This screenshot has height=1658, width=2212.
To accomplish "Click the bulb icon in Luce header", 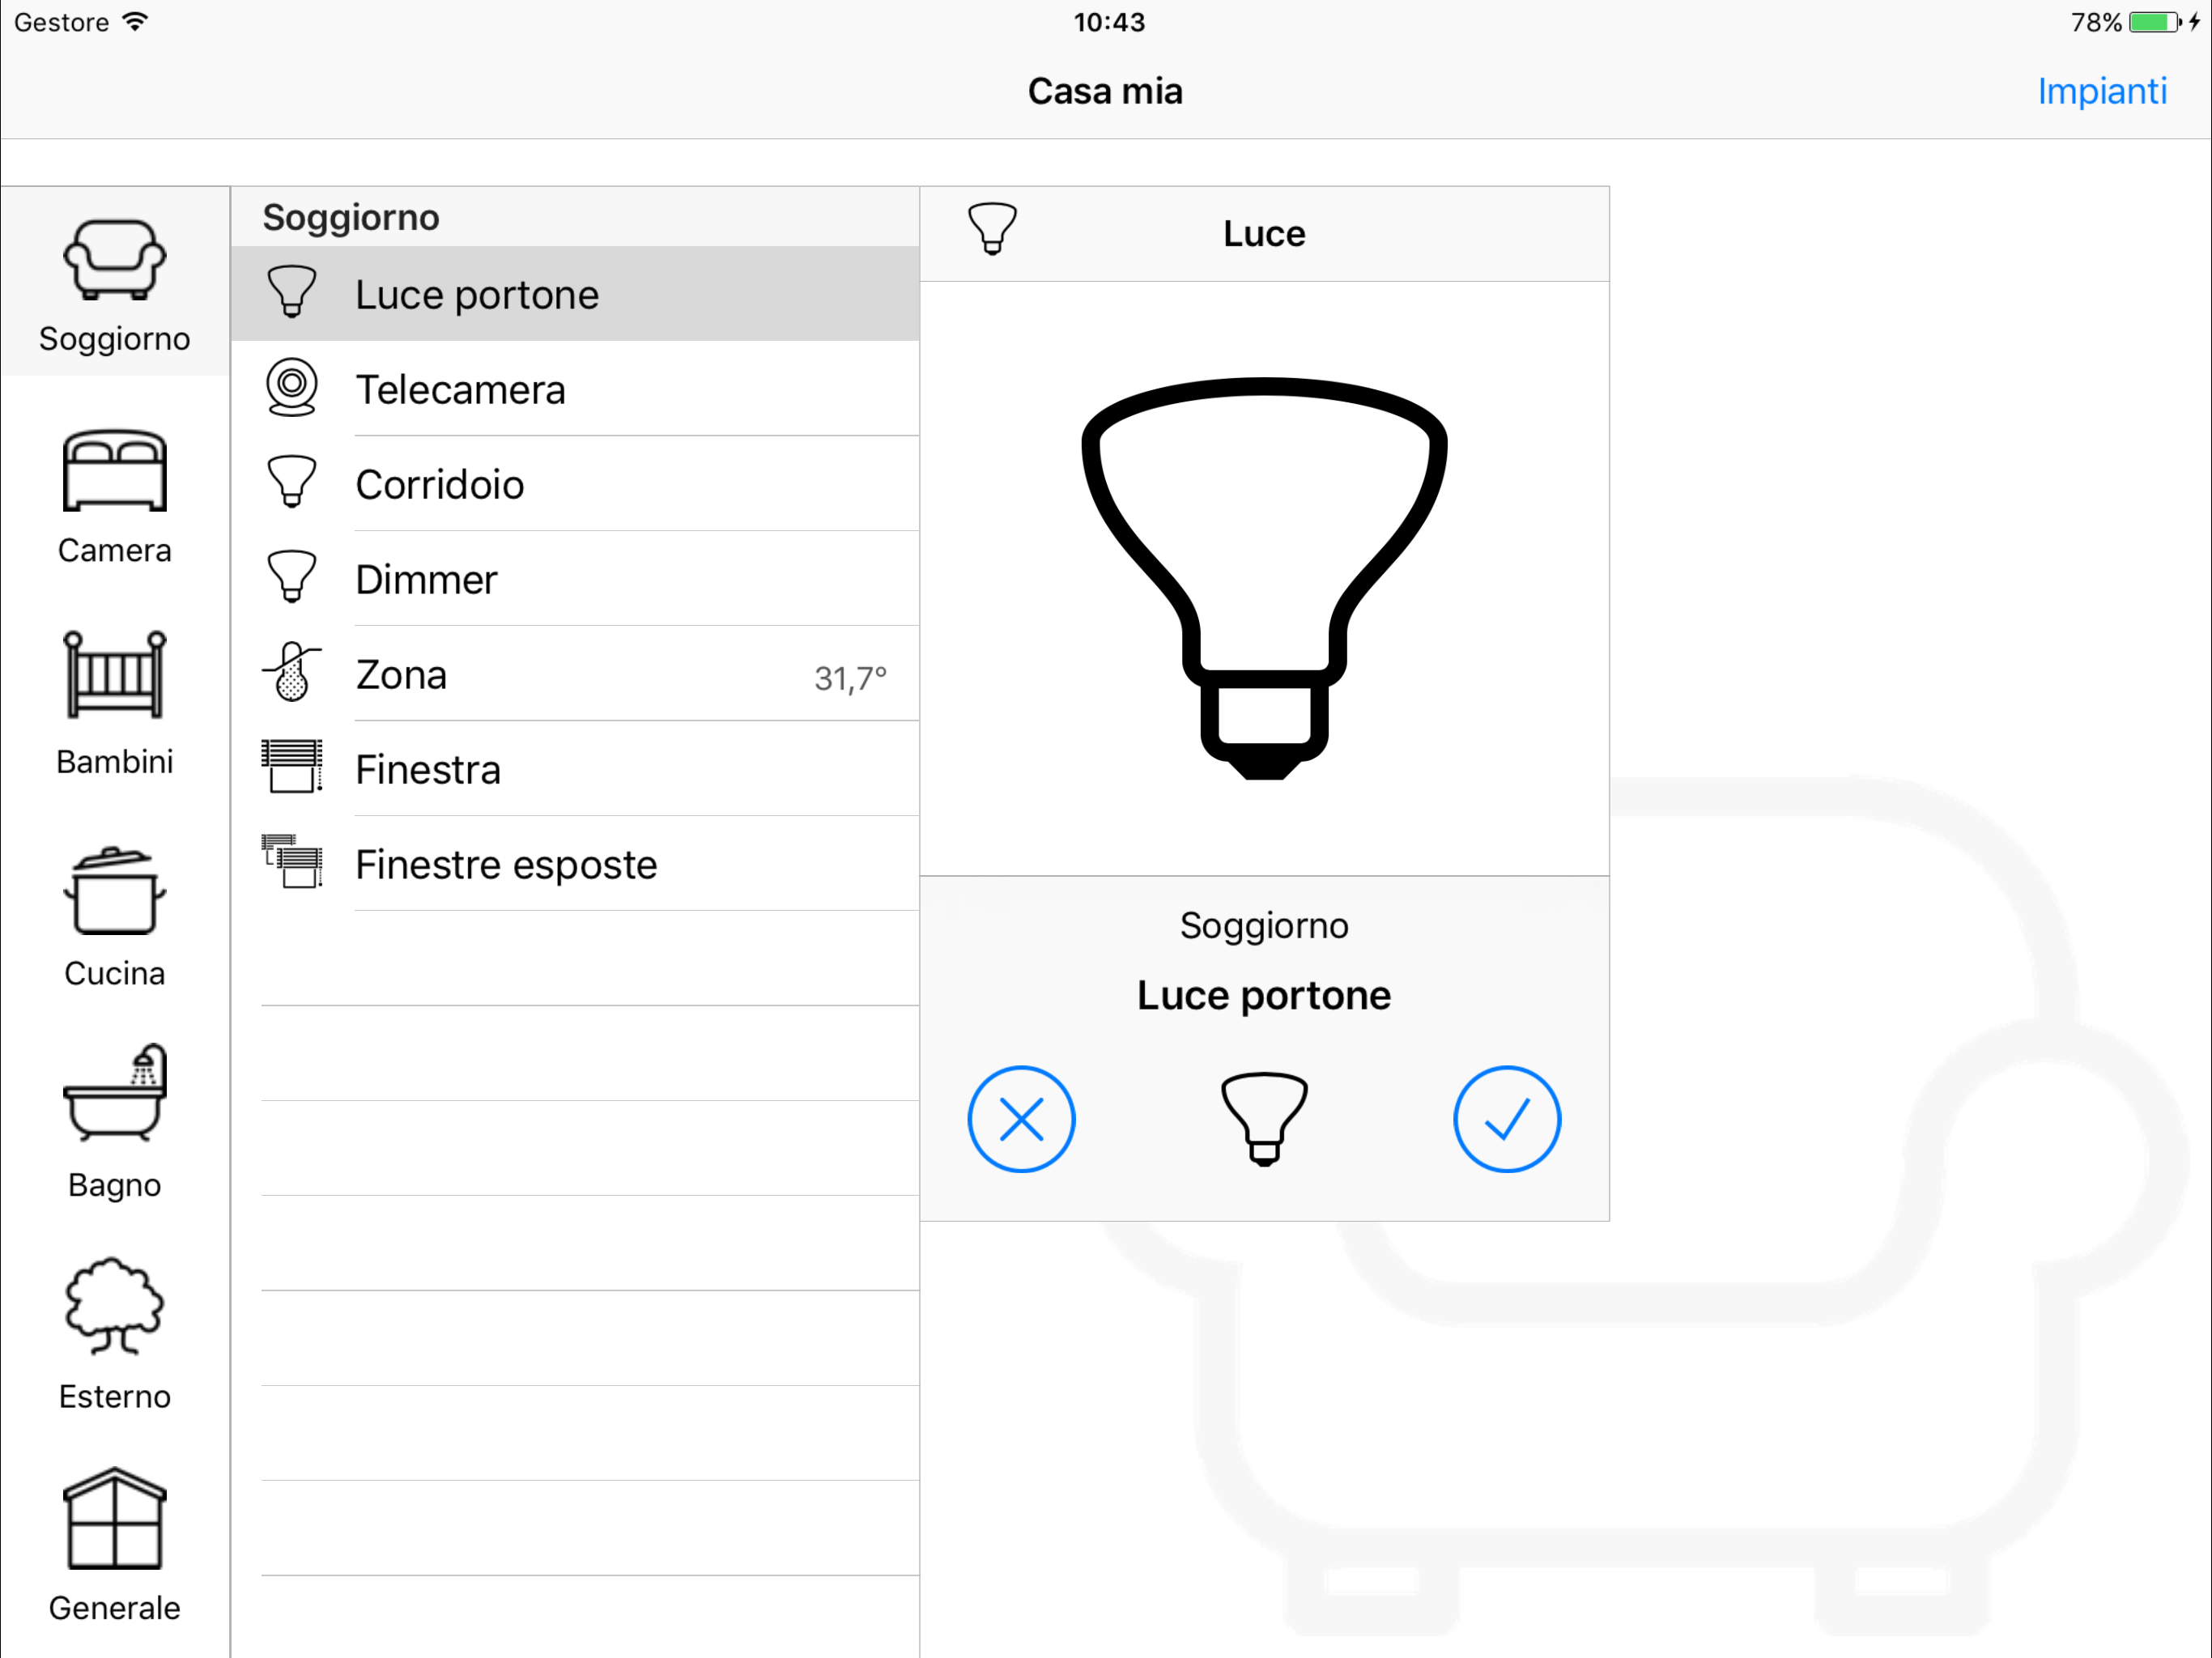I will coord(992,230).
